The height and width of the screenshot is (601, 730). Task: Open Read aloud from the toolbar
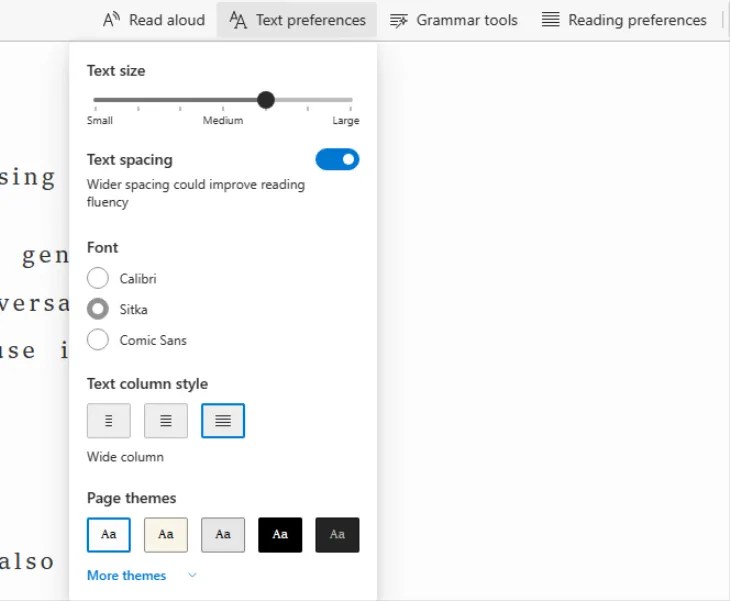(154, 20)
